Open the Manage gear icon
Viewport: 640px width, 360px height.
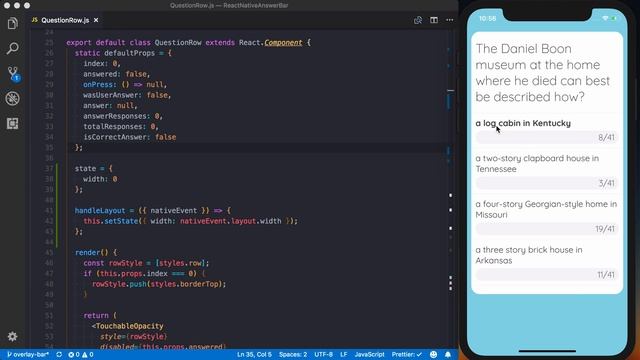coord(13,336)
